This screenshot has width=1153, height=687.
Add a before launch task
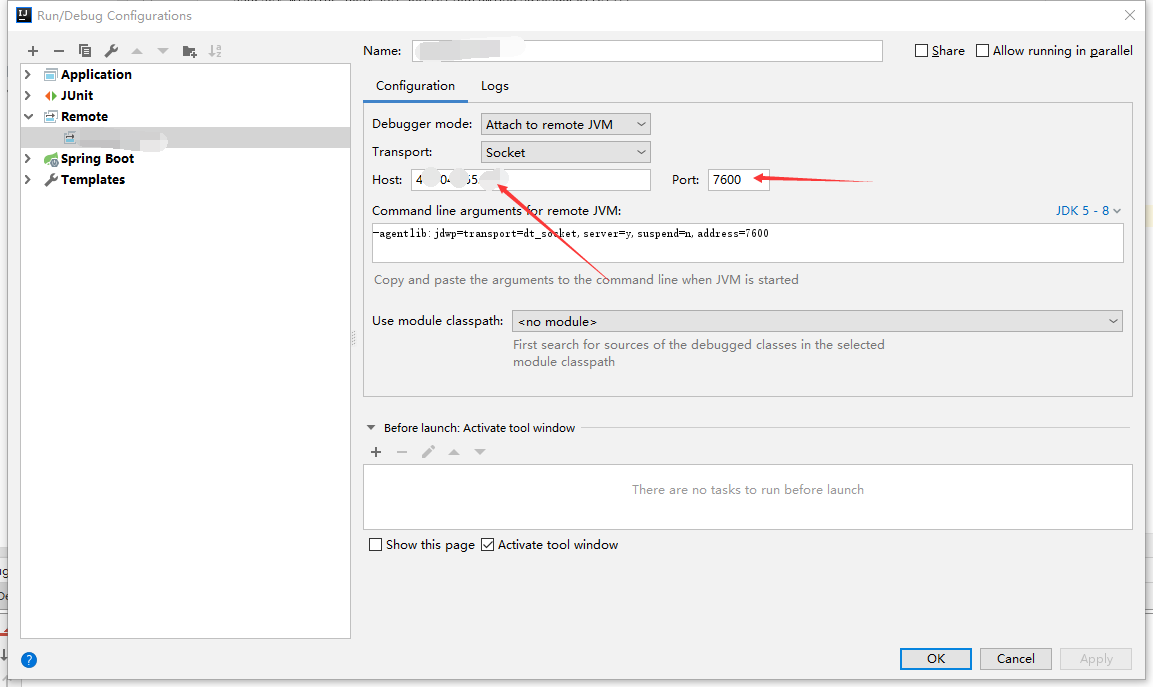tap(376, 452)
